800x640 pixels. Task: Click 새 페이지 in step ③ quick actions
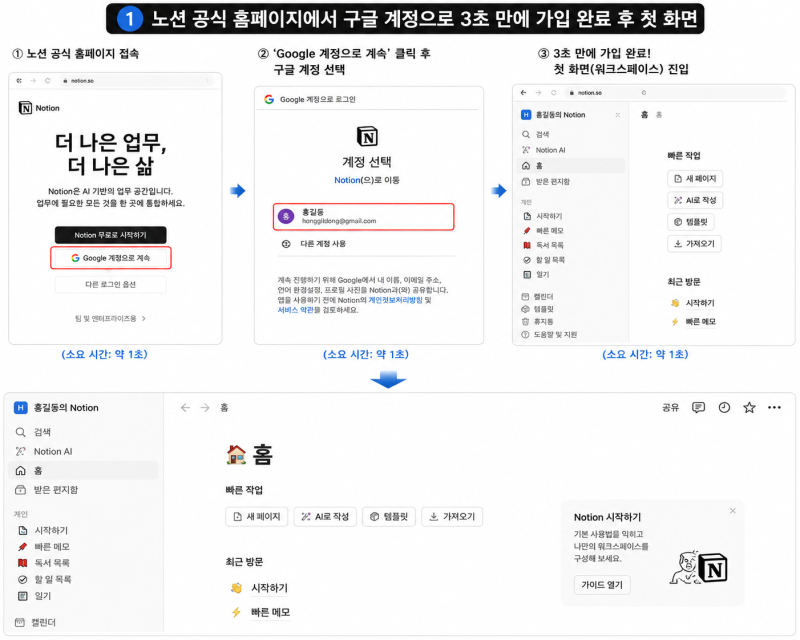tap(695, 179)
